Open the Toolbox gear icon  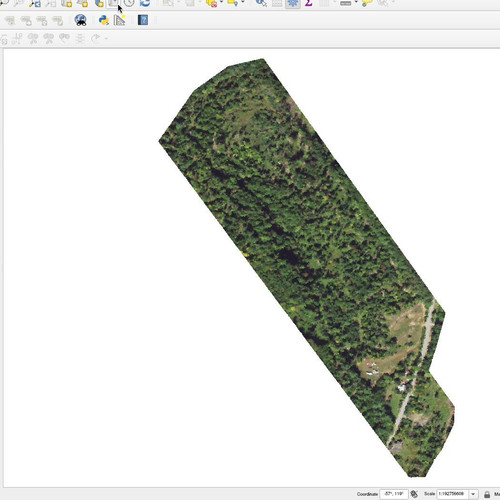(293, 3)
